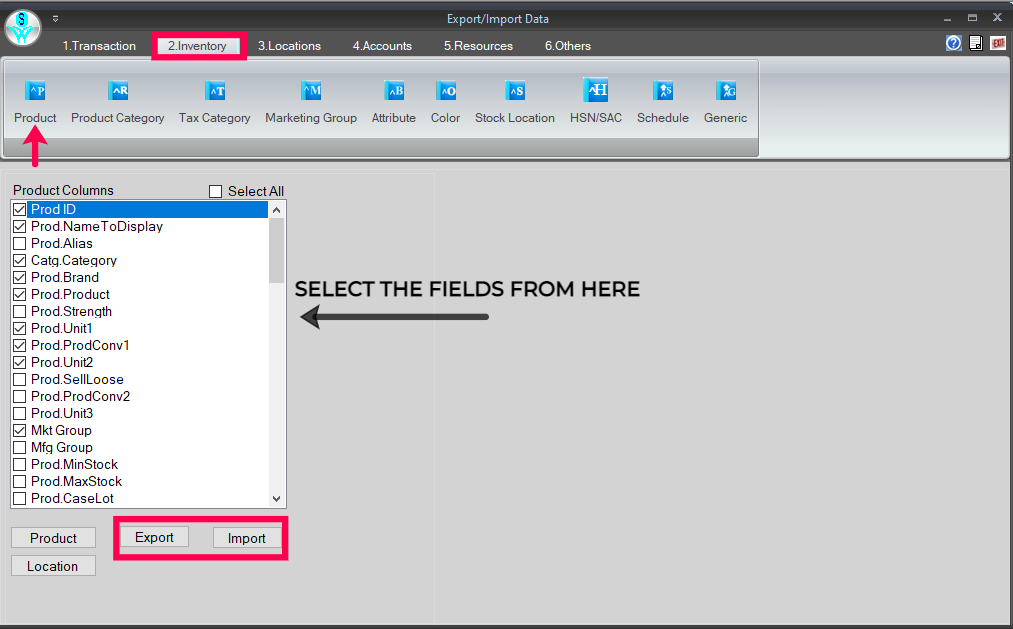Enable the Prod.SellLoose column

(19, 380)
